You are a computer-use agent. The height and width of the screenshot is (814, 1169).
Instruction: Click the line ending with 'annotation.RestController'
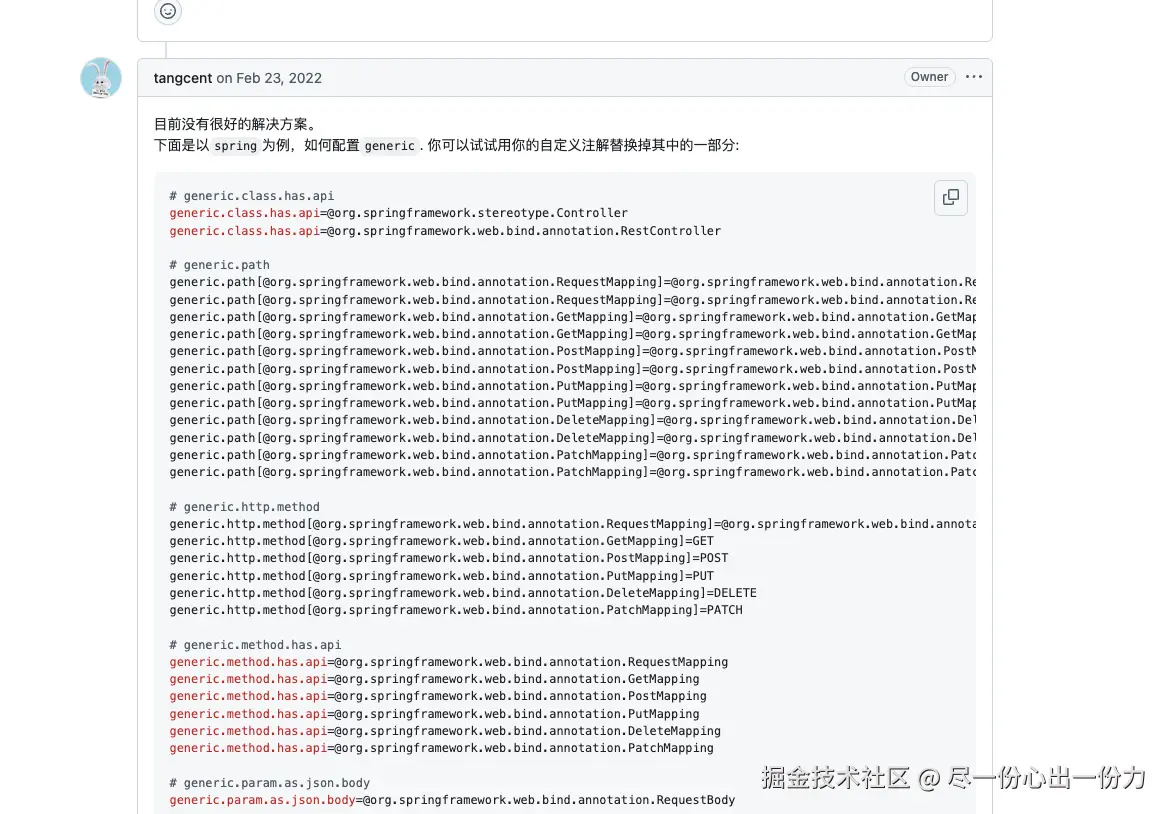point(445,231)
